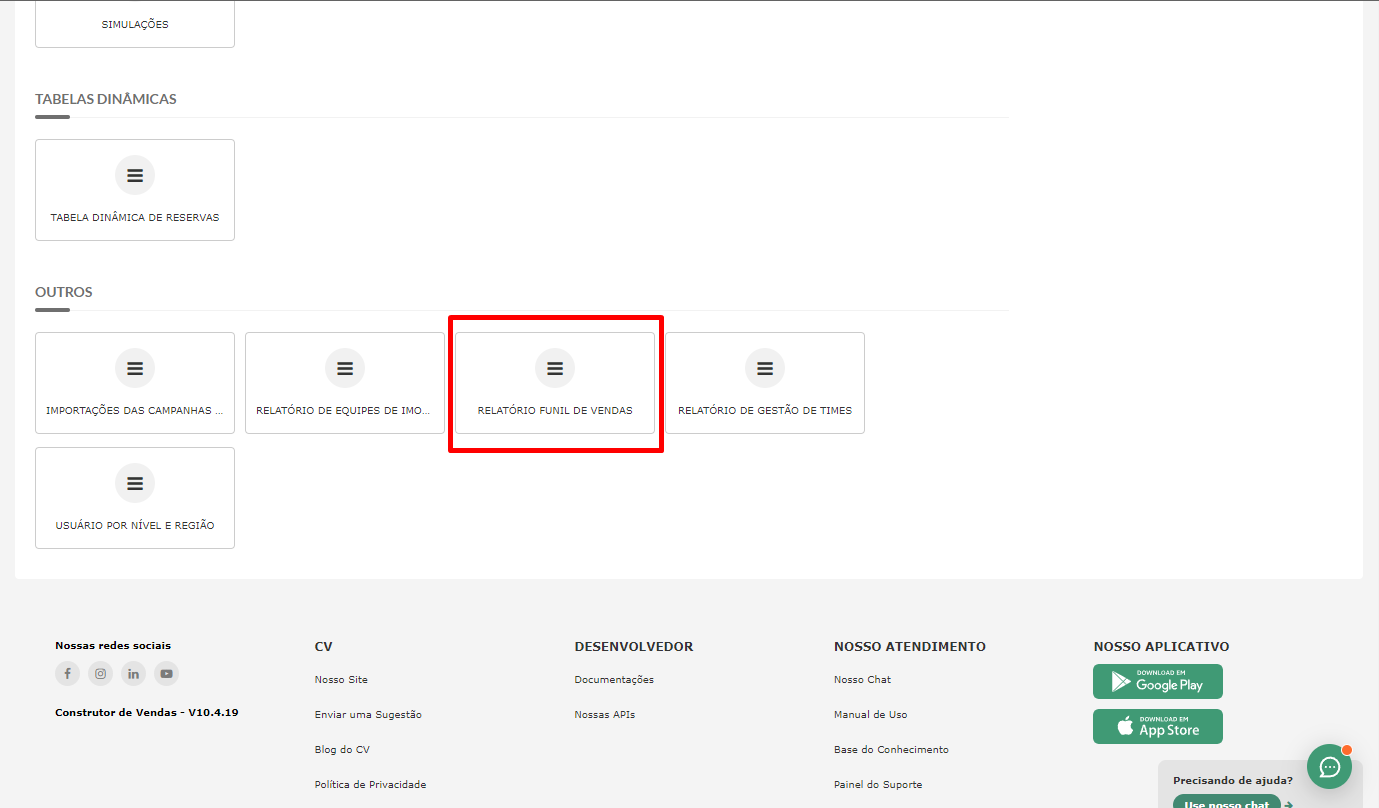Click the Use nosso chat button

pyautogui.click(x=1227, y=802)
